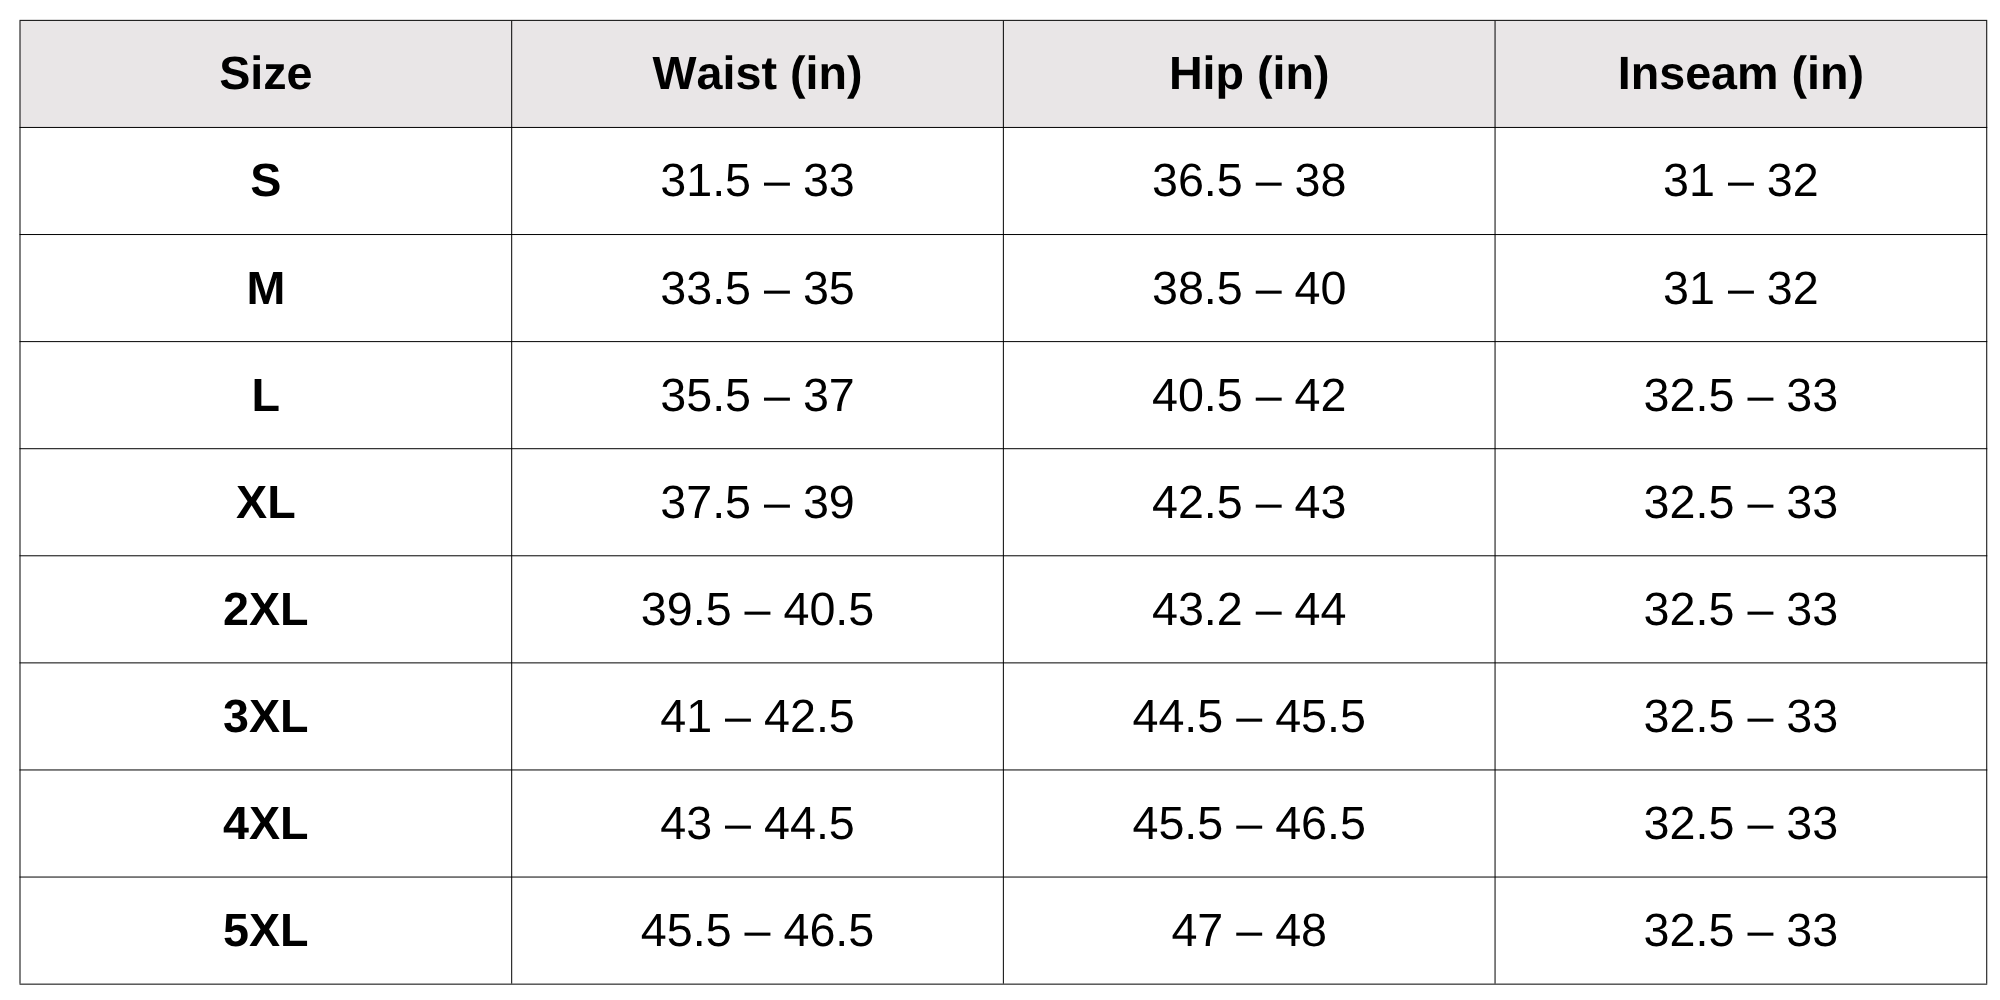Click the 5XL size row label
Viewport: 2000px width, 1000px height.
coord(265,930)
